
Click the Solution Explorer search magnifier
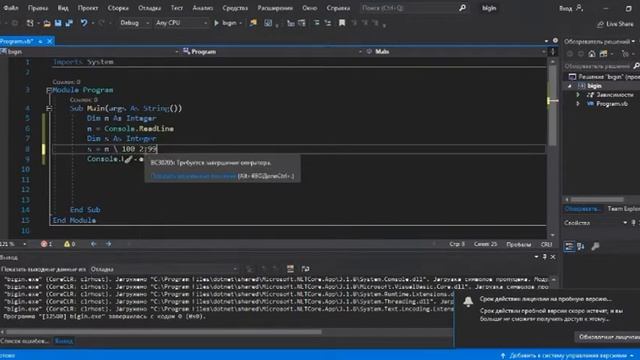tap(636, 66)
